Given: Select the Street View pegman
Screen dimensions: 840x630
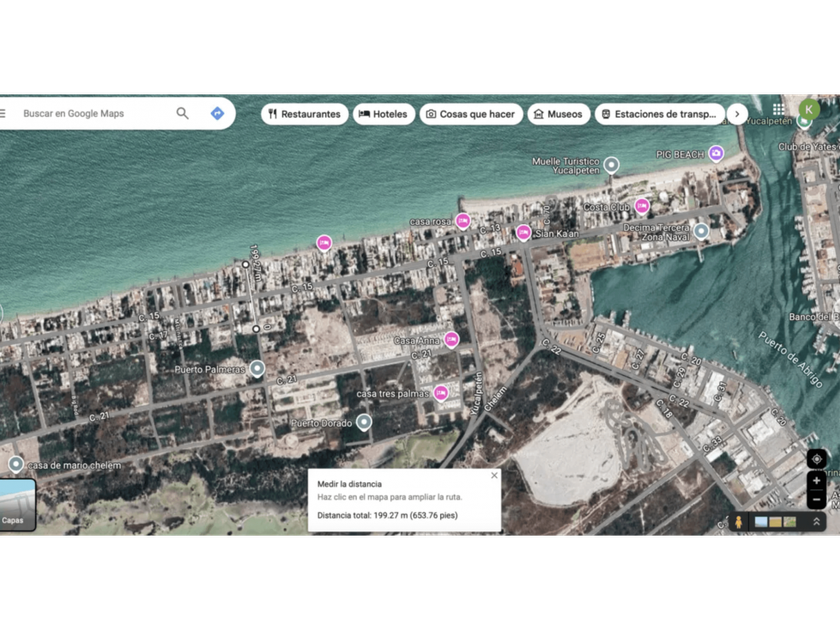Looking at the screenshot, I should click(x=739, y=522).
